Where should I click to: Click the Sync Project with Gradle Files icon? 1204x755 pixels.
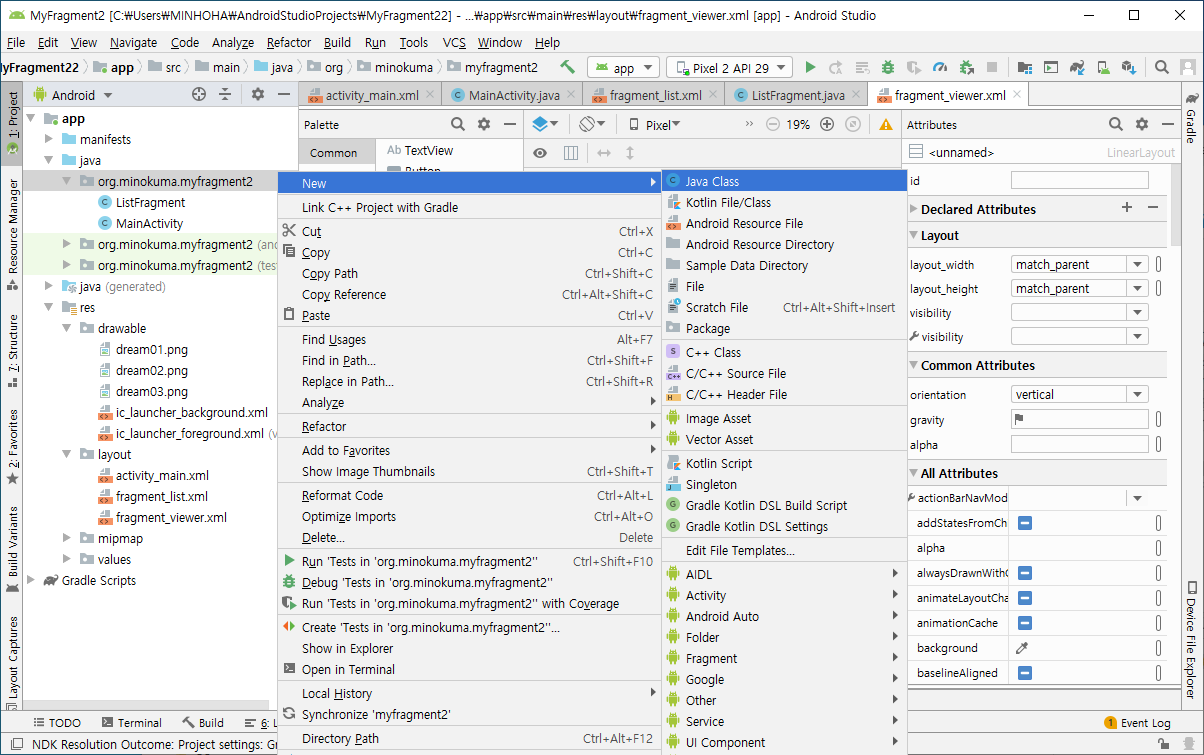1076,67
